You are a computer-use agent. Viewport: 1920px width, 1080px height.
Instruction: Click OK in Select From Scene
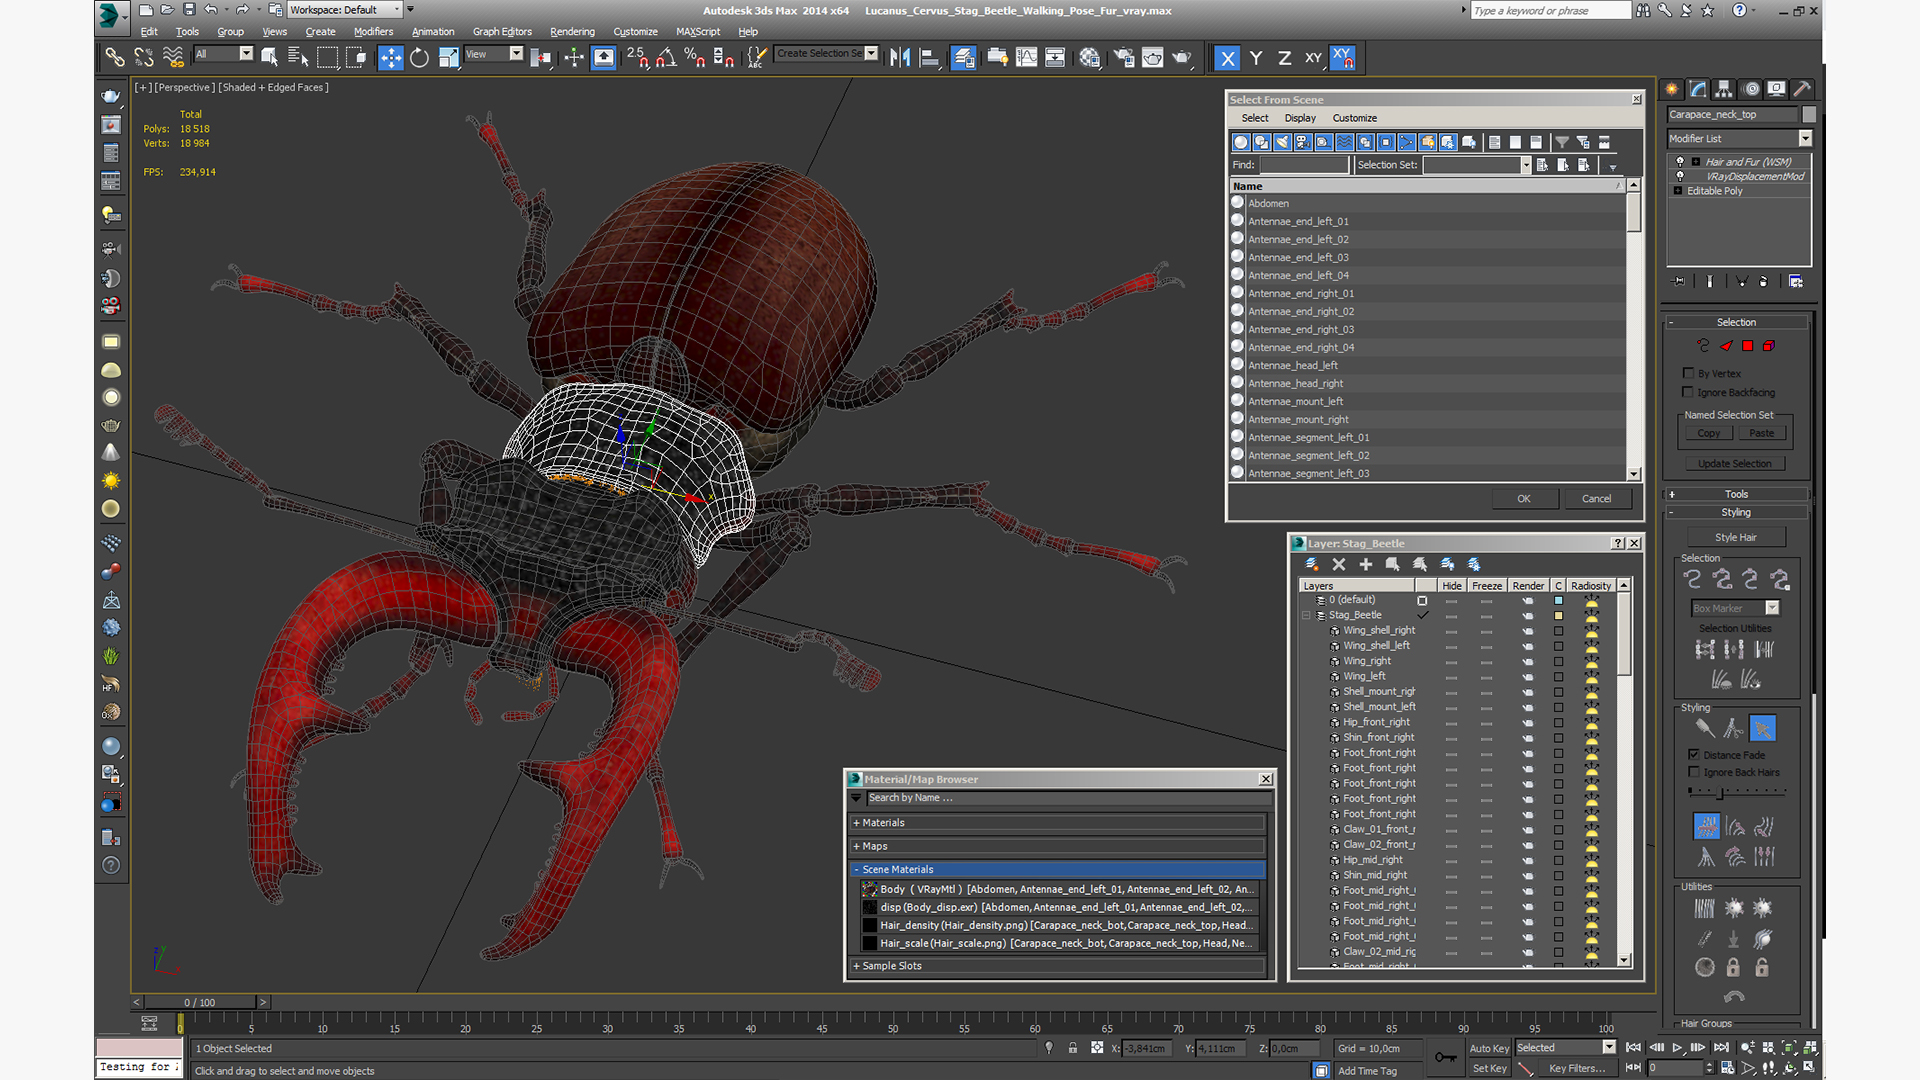(1523, 499)
